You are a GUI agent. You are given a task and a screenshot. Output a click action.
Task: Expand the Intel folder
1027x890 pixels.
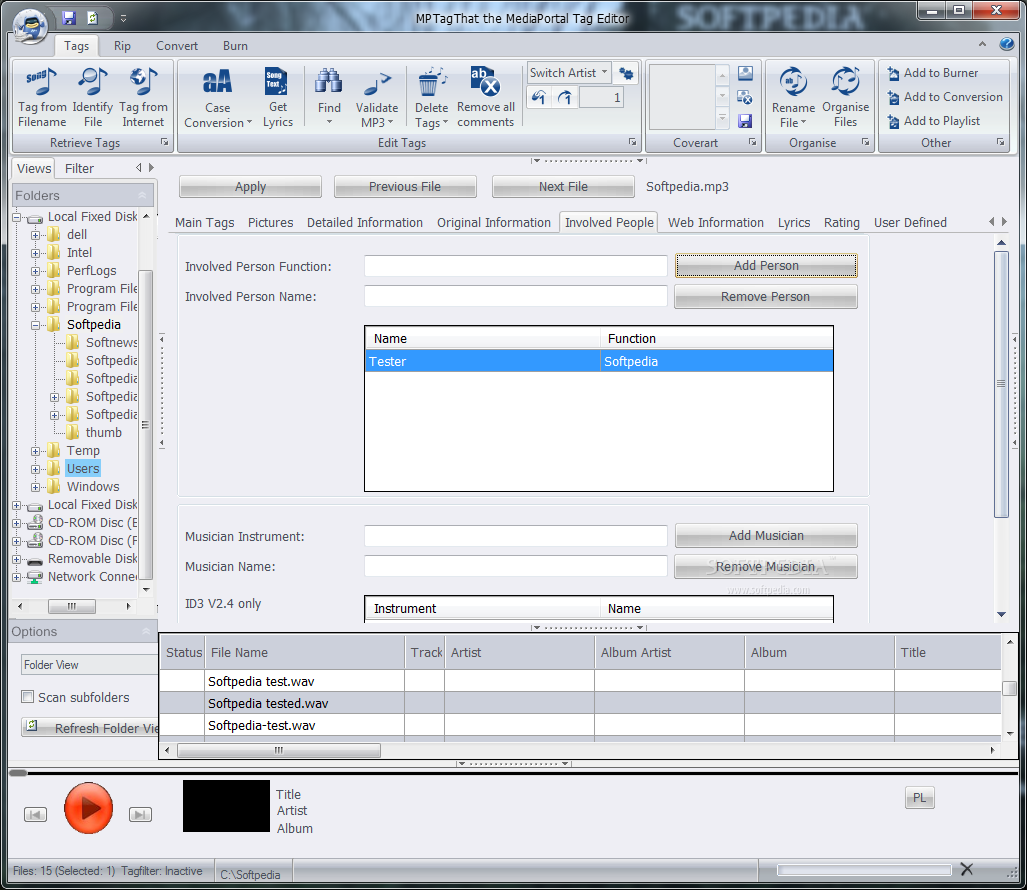click(36, 253)
